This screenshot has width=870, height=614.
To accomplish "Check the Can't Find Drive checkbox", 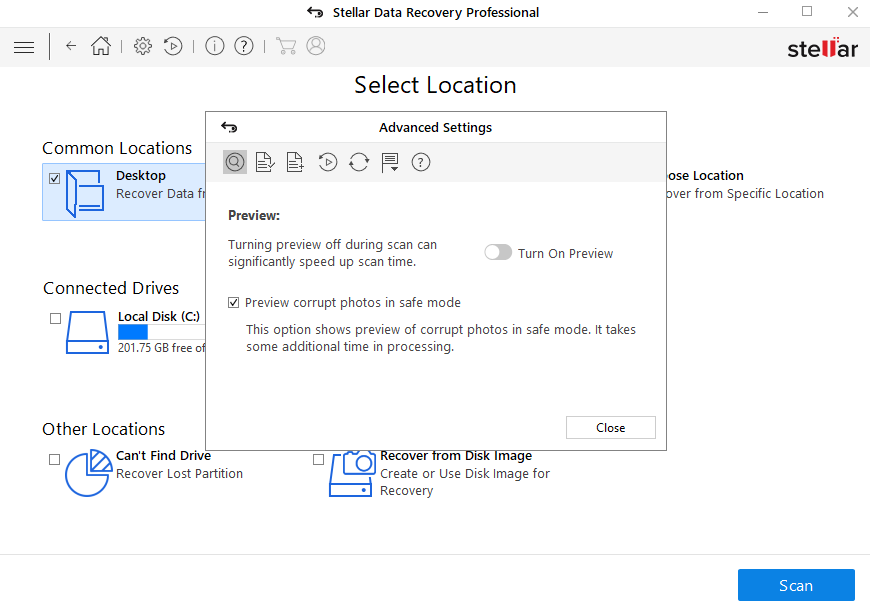I will pyautogui.click(x=54, y=459).
